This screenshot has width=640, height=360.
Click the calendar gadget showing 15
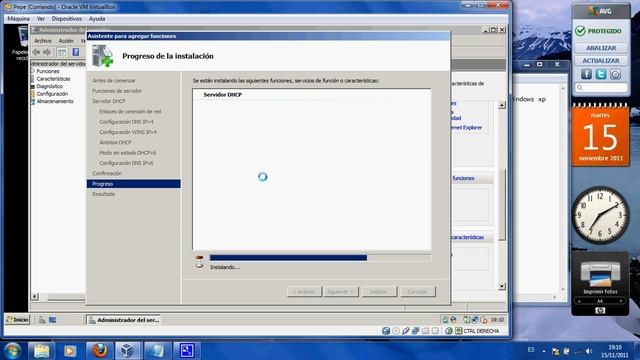600,135
